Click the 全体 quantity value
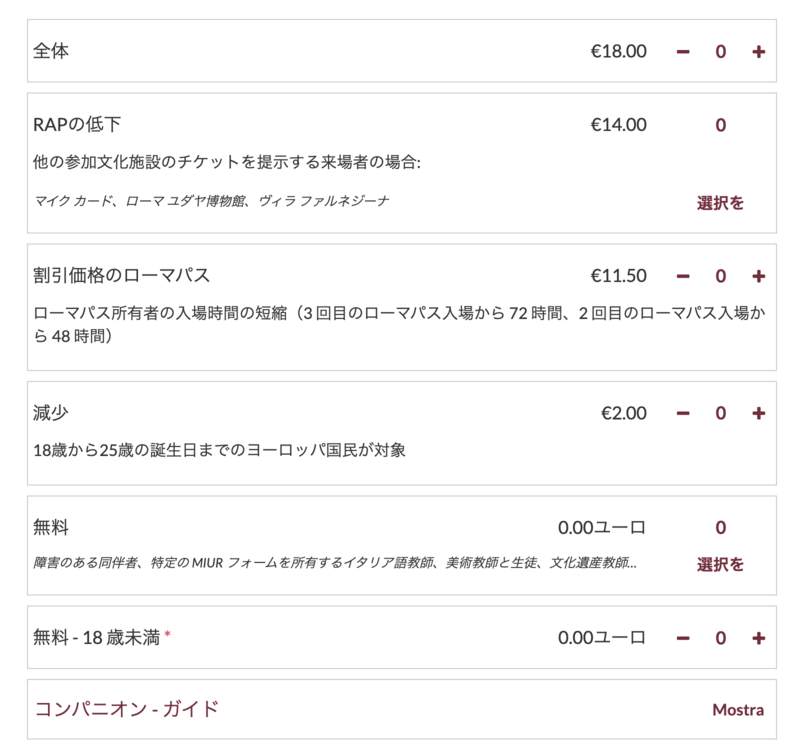 point(720,51)
